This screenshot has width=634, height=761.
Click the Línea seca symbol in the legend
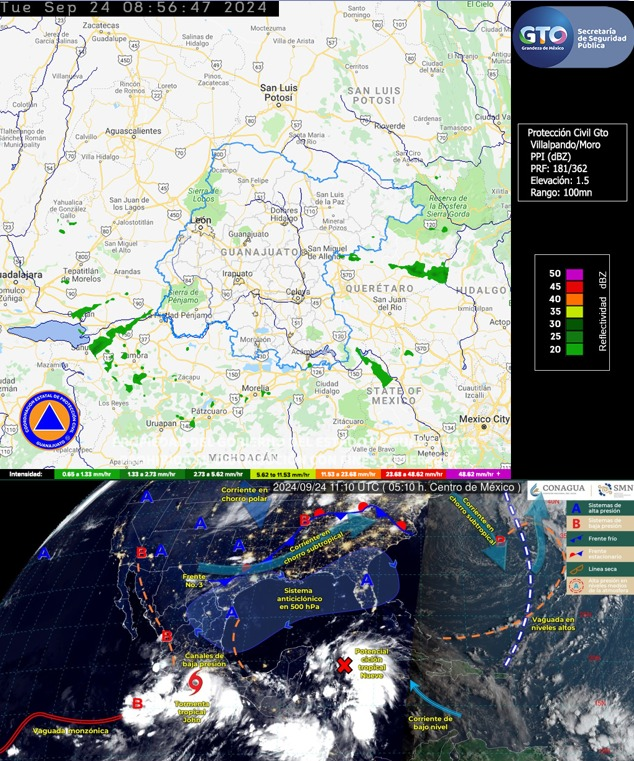pos(576,569)
